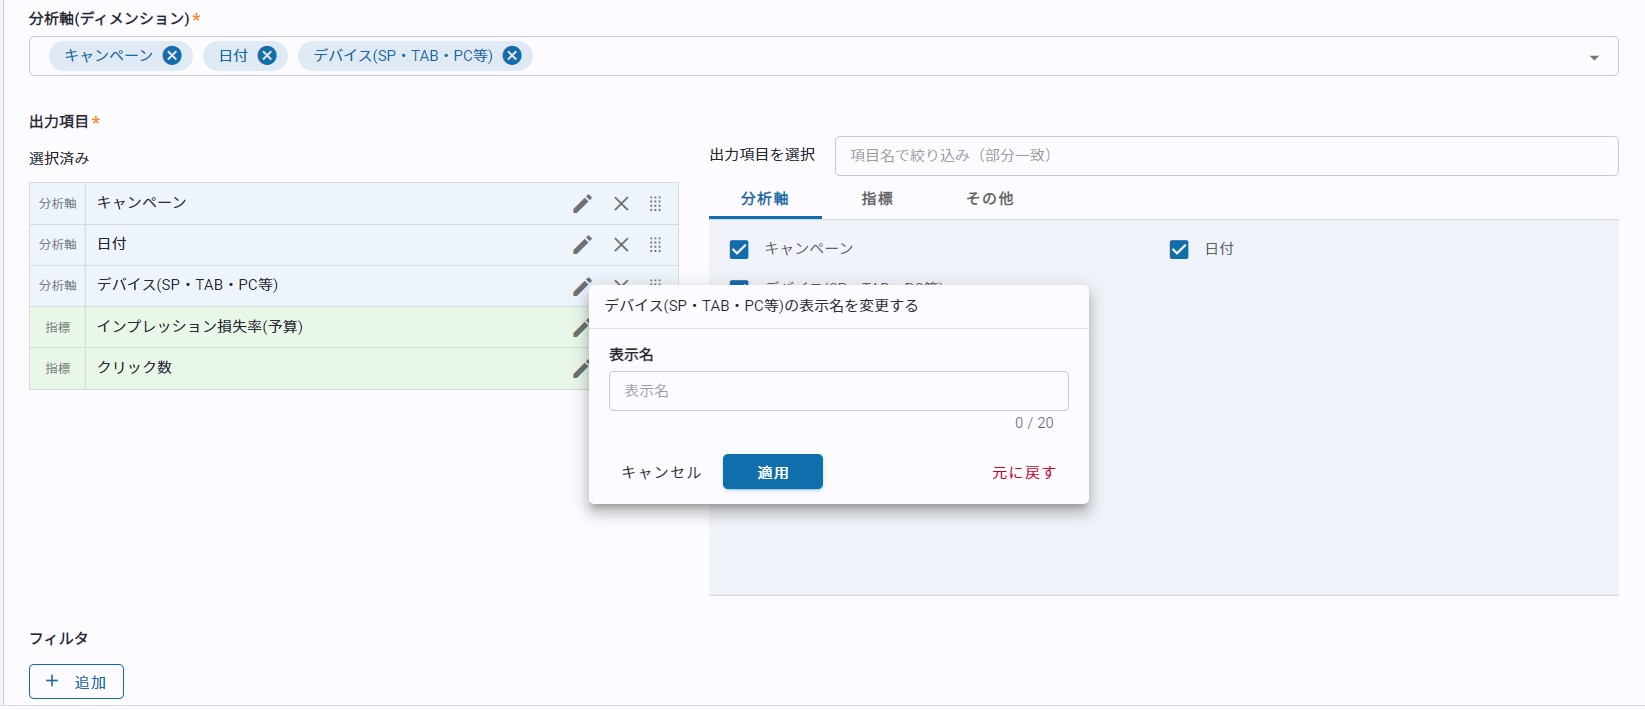This screenshot has height=710, width=1645.
Task: Click the 追加 filter button
Action: 76,682
